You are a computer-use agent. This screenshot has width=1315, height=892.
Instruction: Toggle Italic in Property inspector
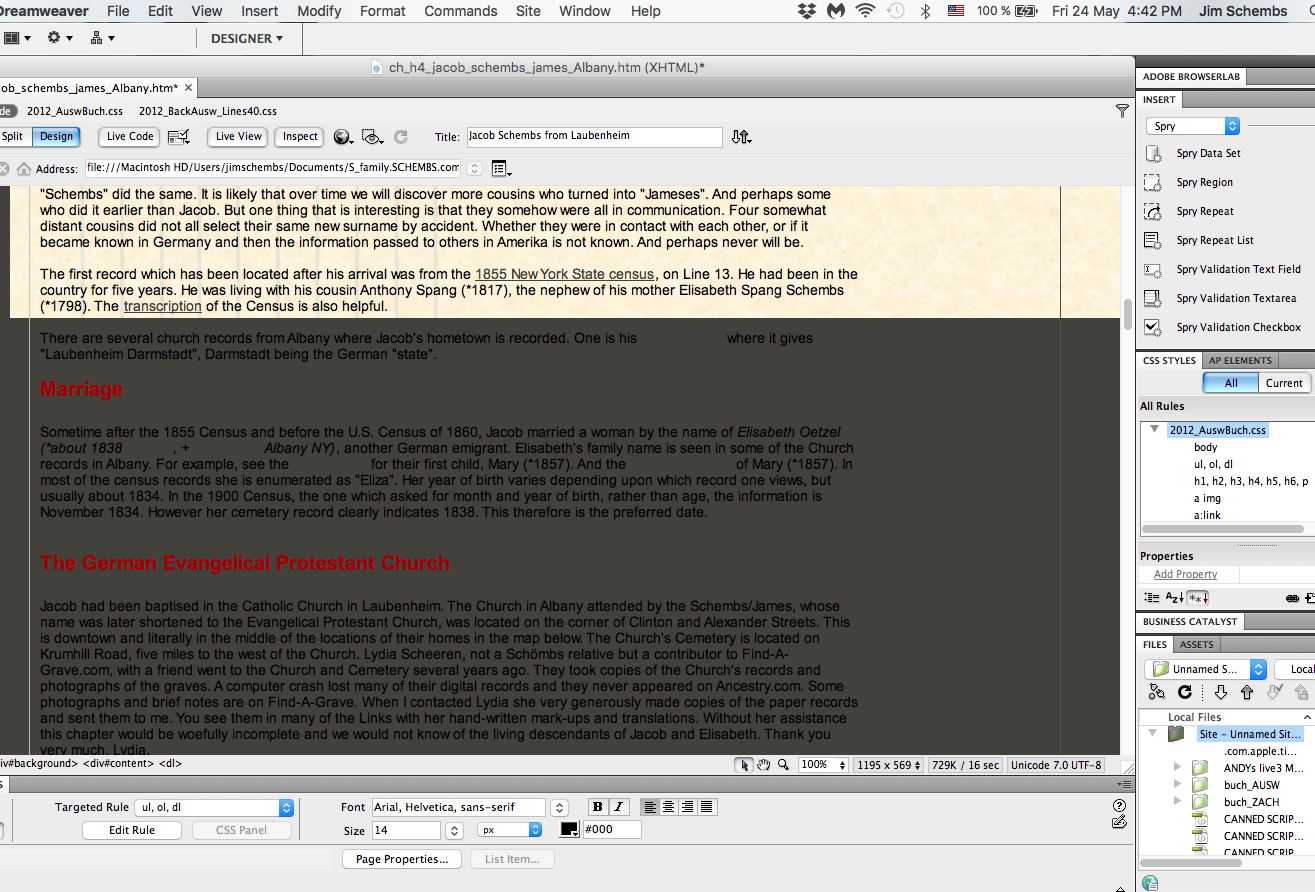coord(617,807)
